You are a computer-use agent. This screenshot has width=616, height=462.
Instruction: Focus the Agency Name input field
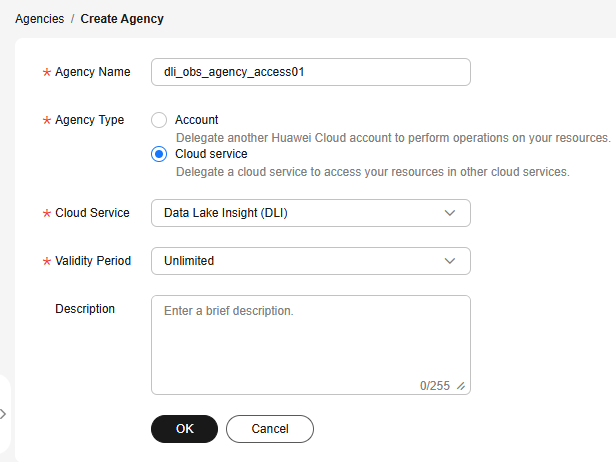310,72
